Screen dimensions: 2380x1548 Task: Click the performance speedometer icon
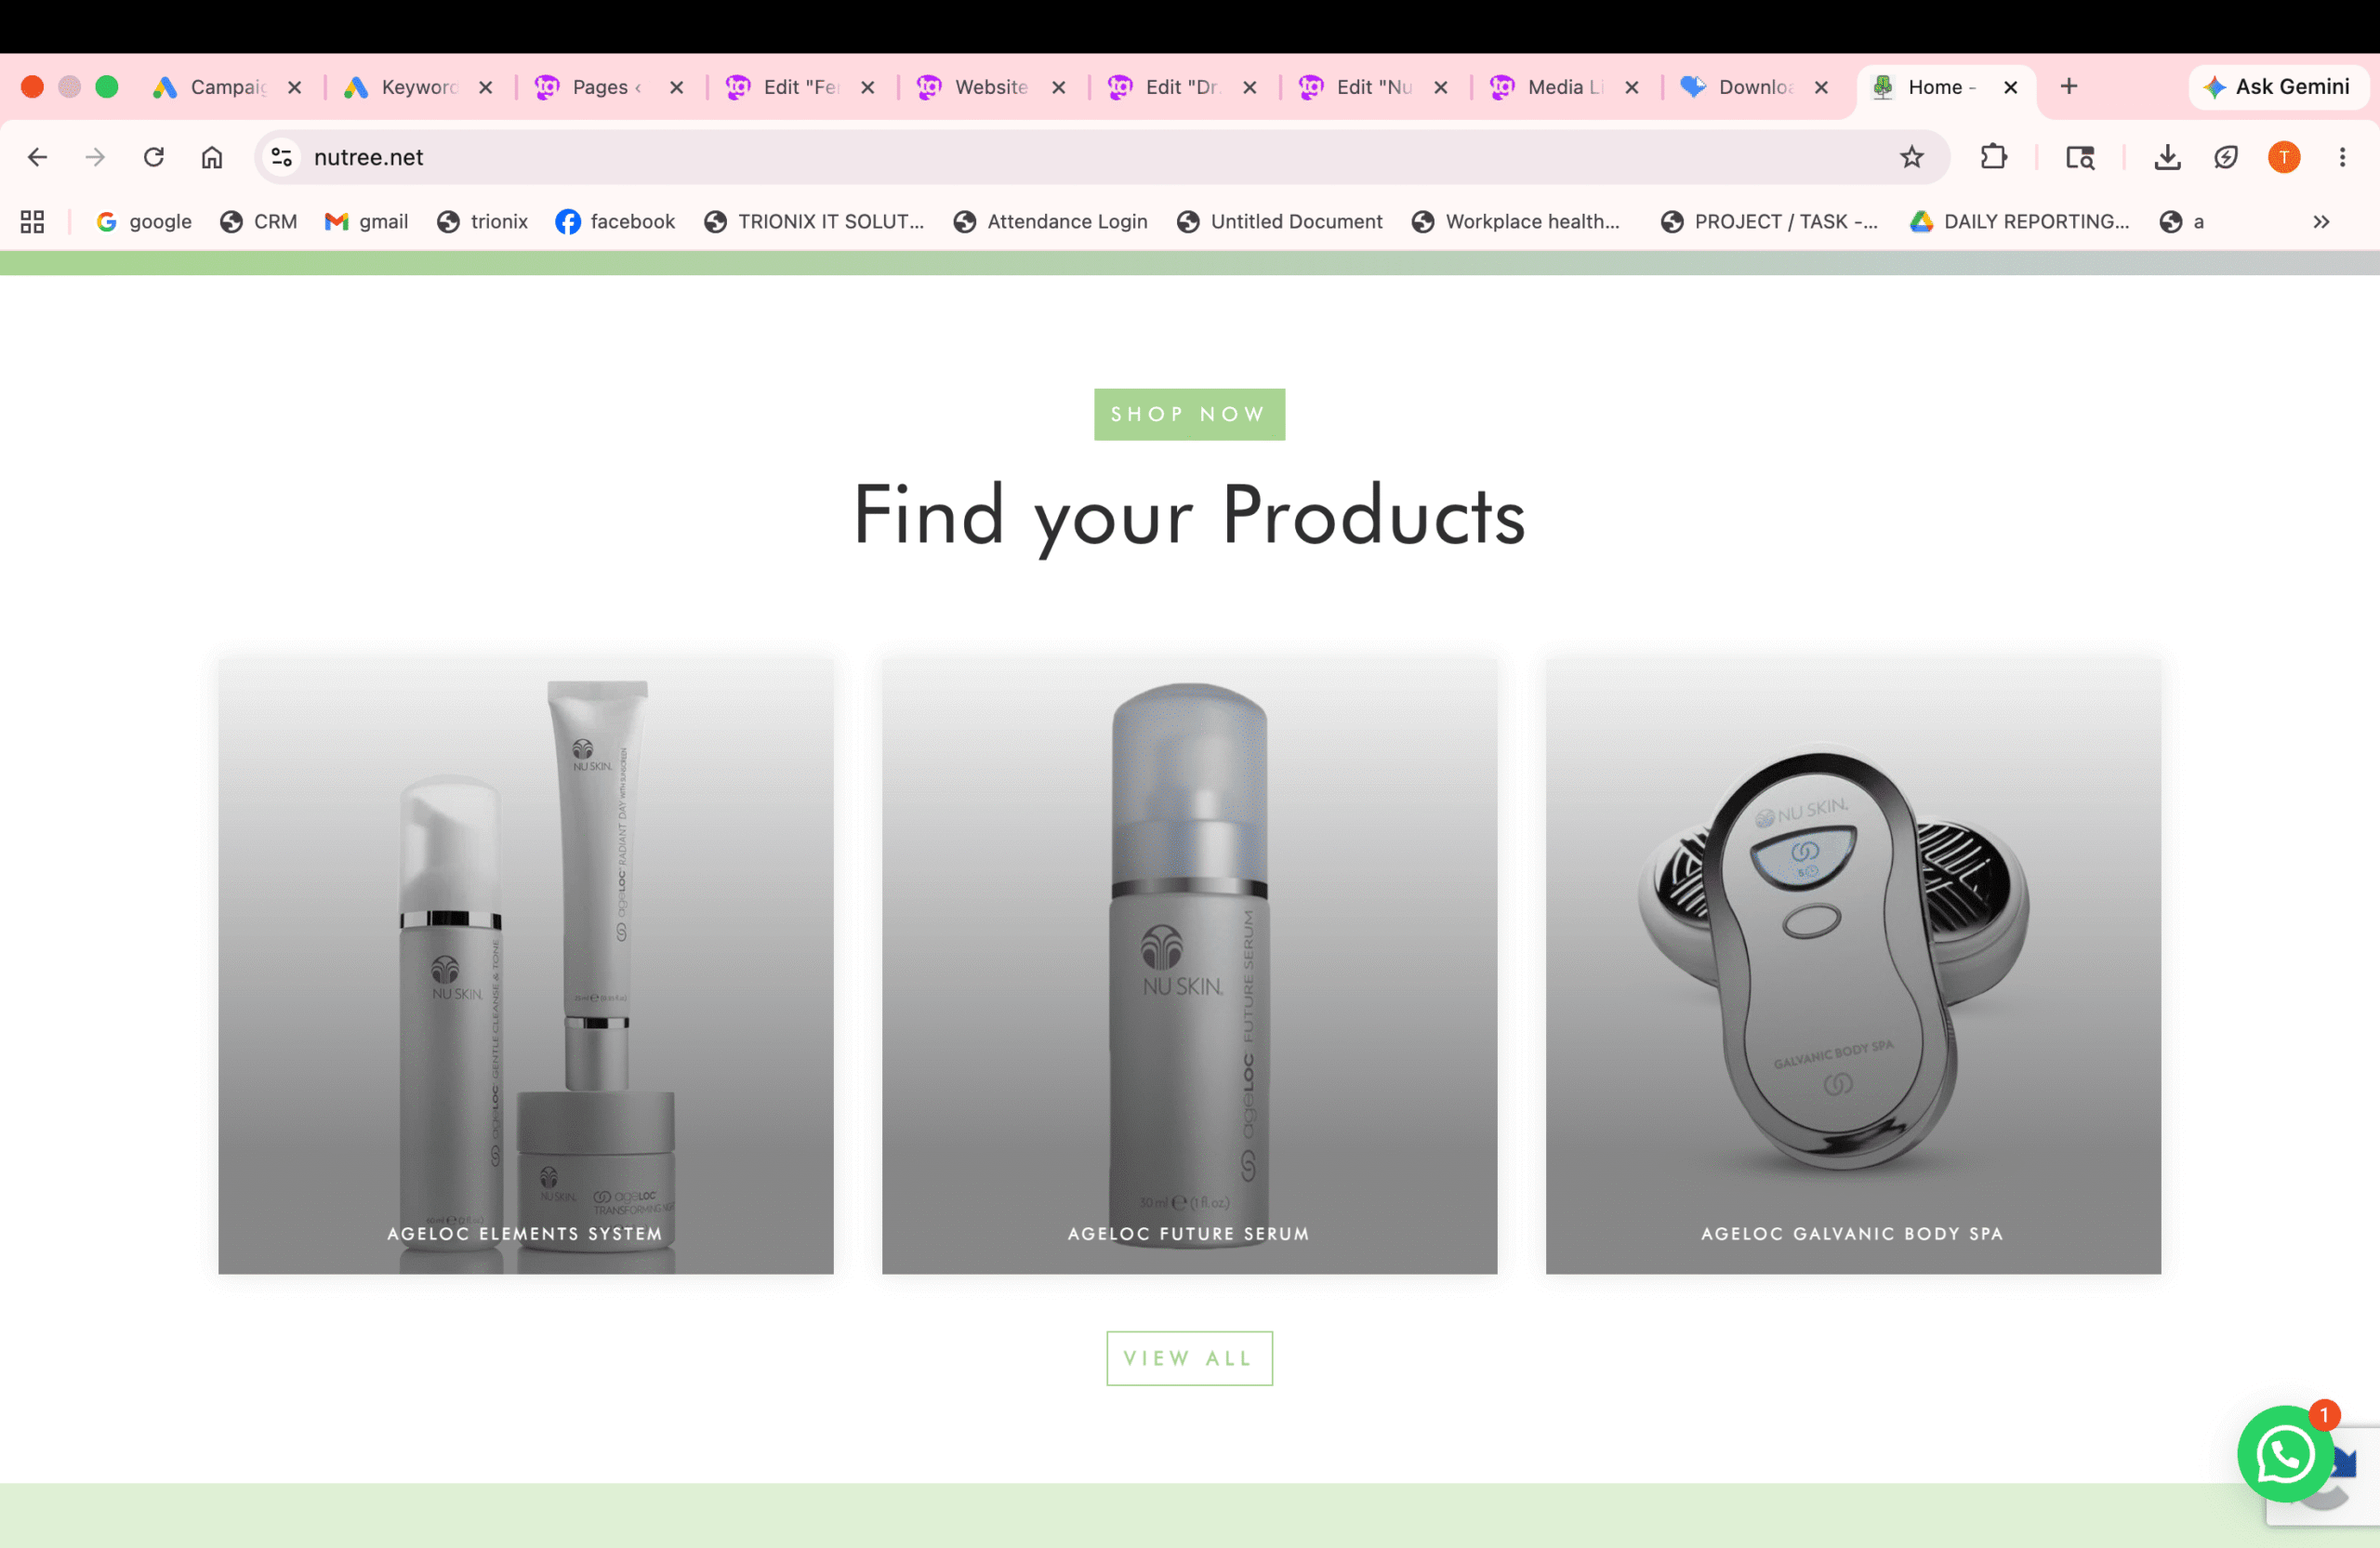(x=2226, y=157)
